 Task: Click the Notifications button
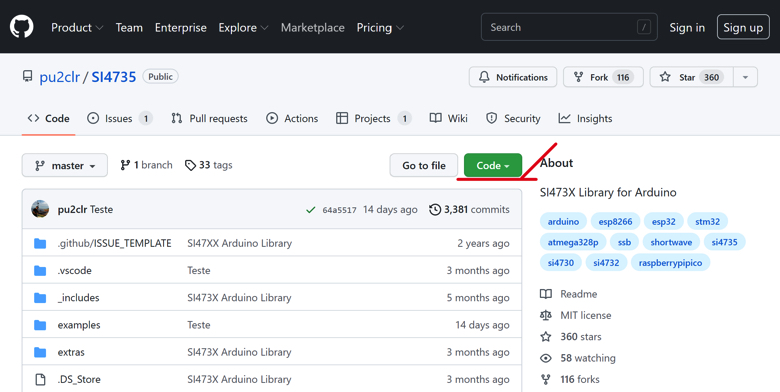click(x=513, y=77)
